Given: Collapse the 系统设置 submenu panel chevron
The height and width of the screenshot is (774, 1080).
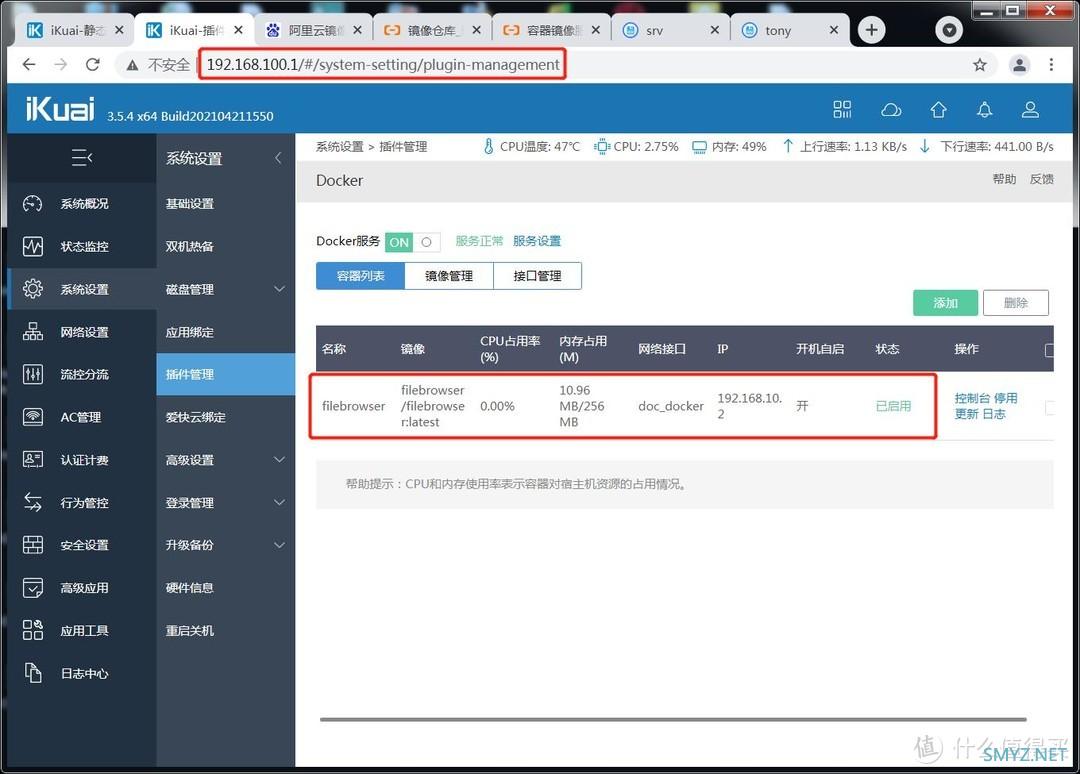Looking at the screenshot, I should (x=278, y=158).
